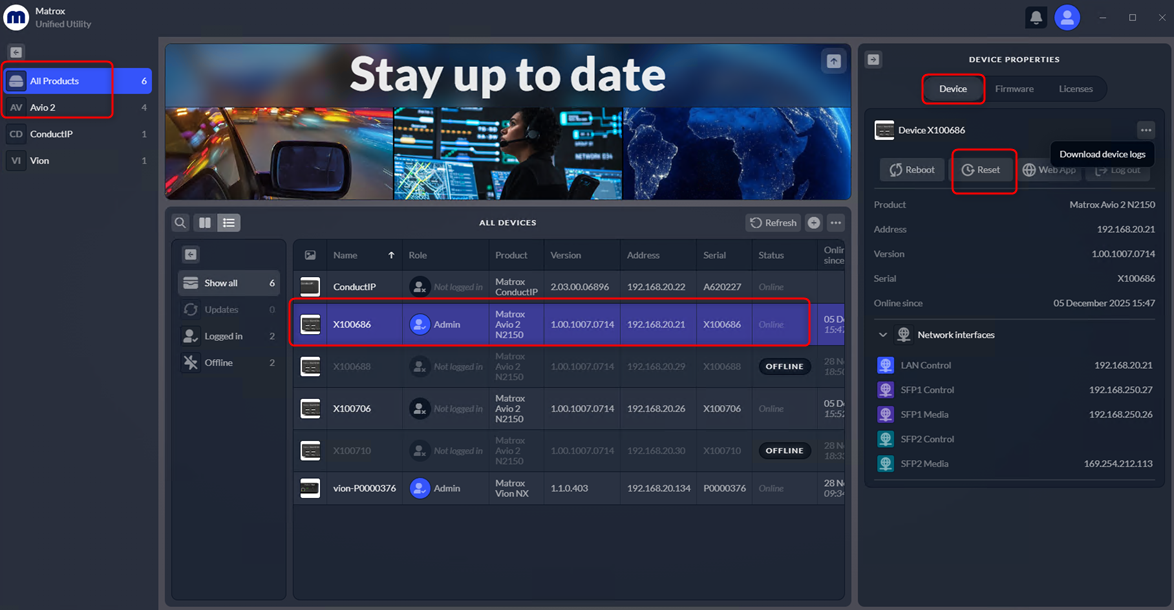The height and width of the screenshot is (610, 1174).
Task: Click the Reboot button
Action: point(911,170)
